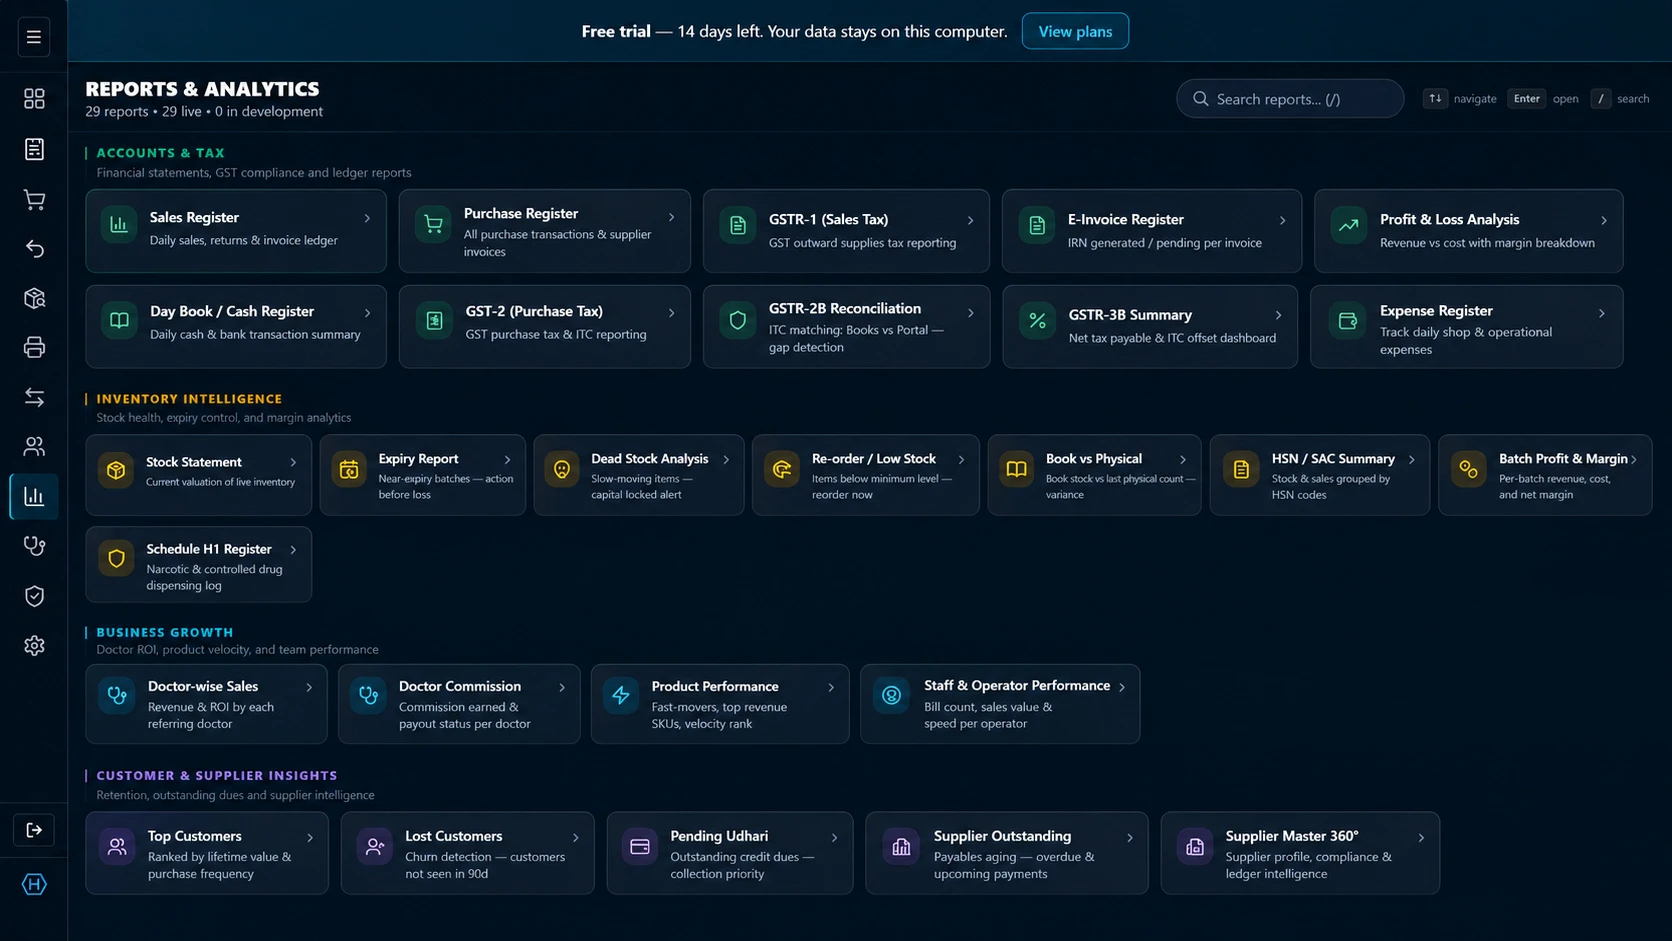
Task: Expand the Lost Customers chevron
Action: click(576, 838)
